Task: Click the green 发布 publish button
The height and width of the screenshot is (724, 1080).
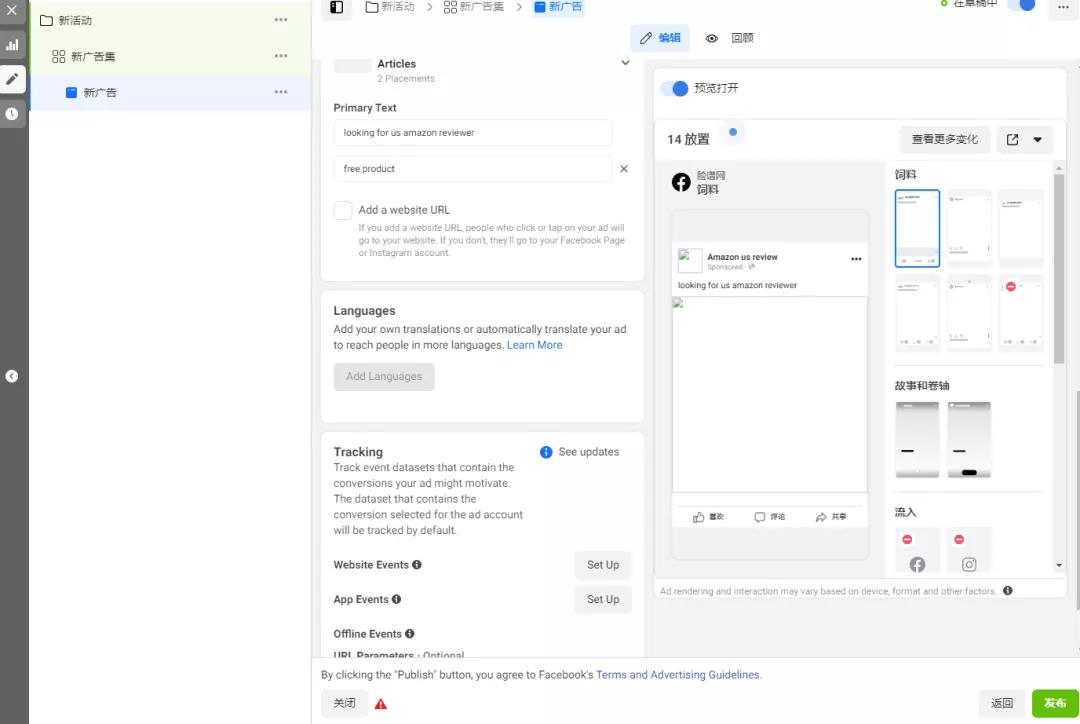Action: tap(1055, 703)
